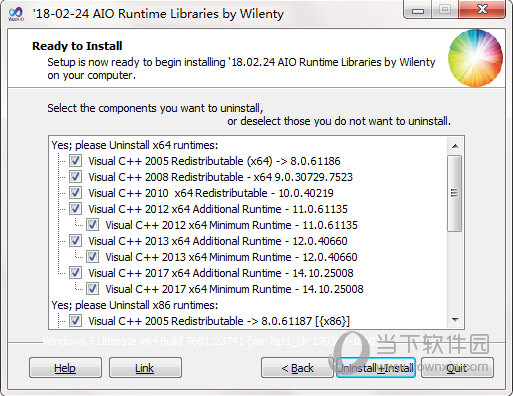Click the component list scrollbar thumb
The width and height of the screenshot is (513, 396).
coord(455,193)
